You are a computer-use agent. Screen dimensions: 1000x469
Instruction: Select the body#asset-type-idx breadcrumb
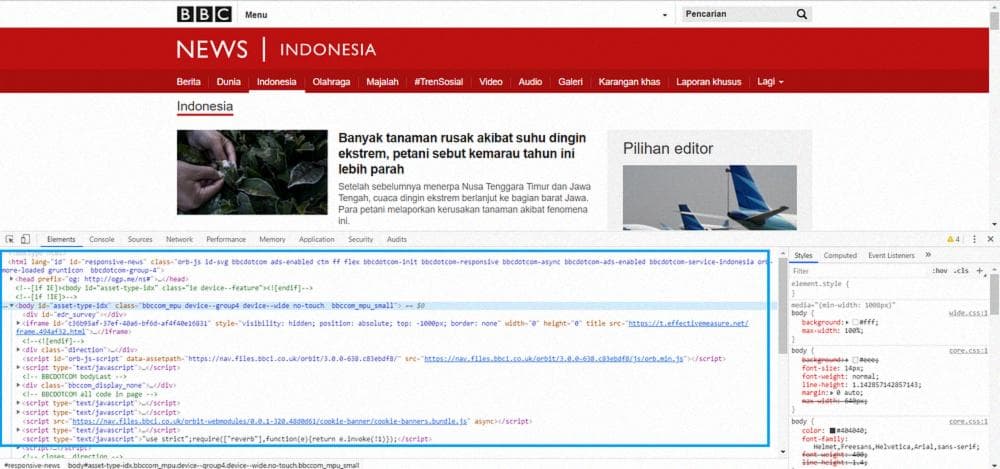tap(214, 465)
